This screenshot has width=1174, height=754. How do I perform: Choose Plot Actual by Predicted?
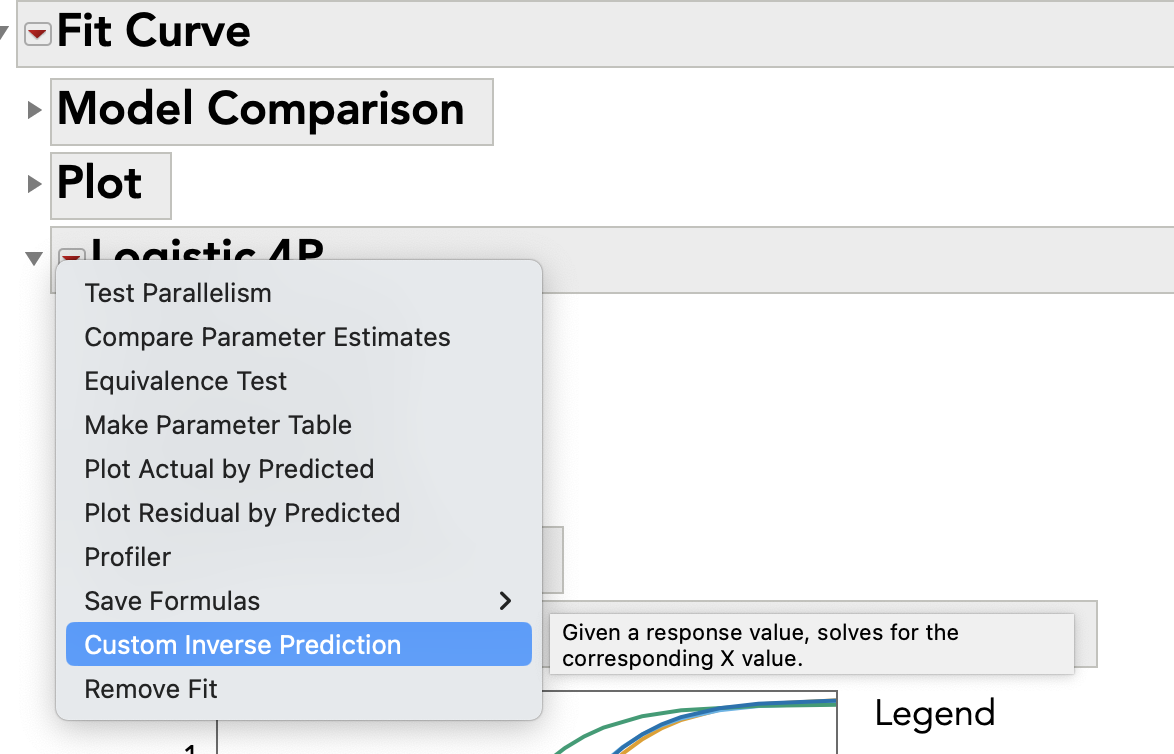(x=229, y=469)
